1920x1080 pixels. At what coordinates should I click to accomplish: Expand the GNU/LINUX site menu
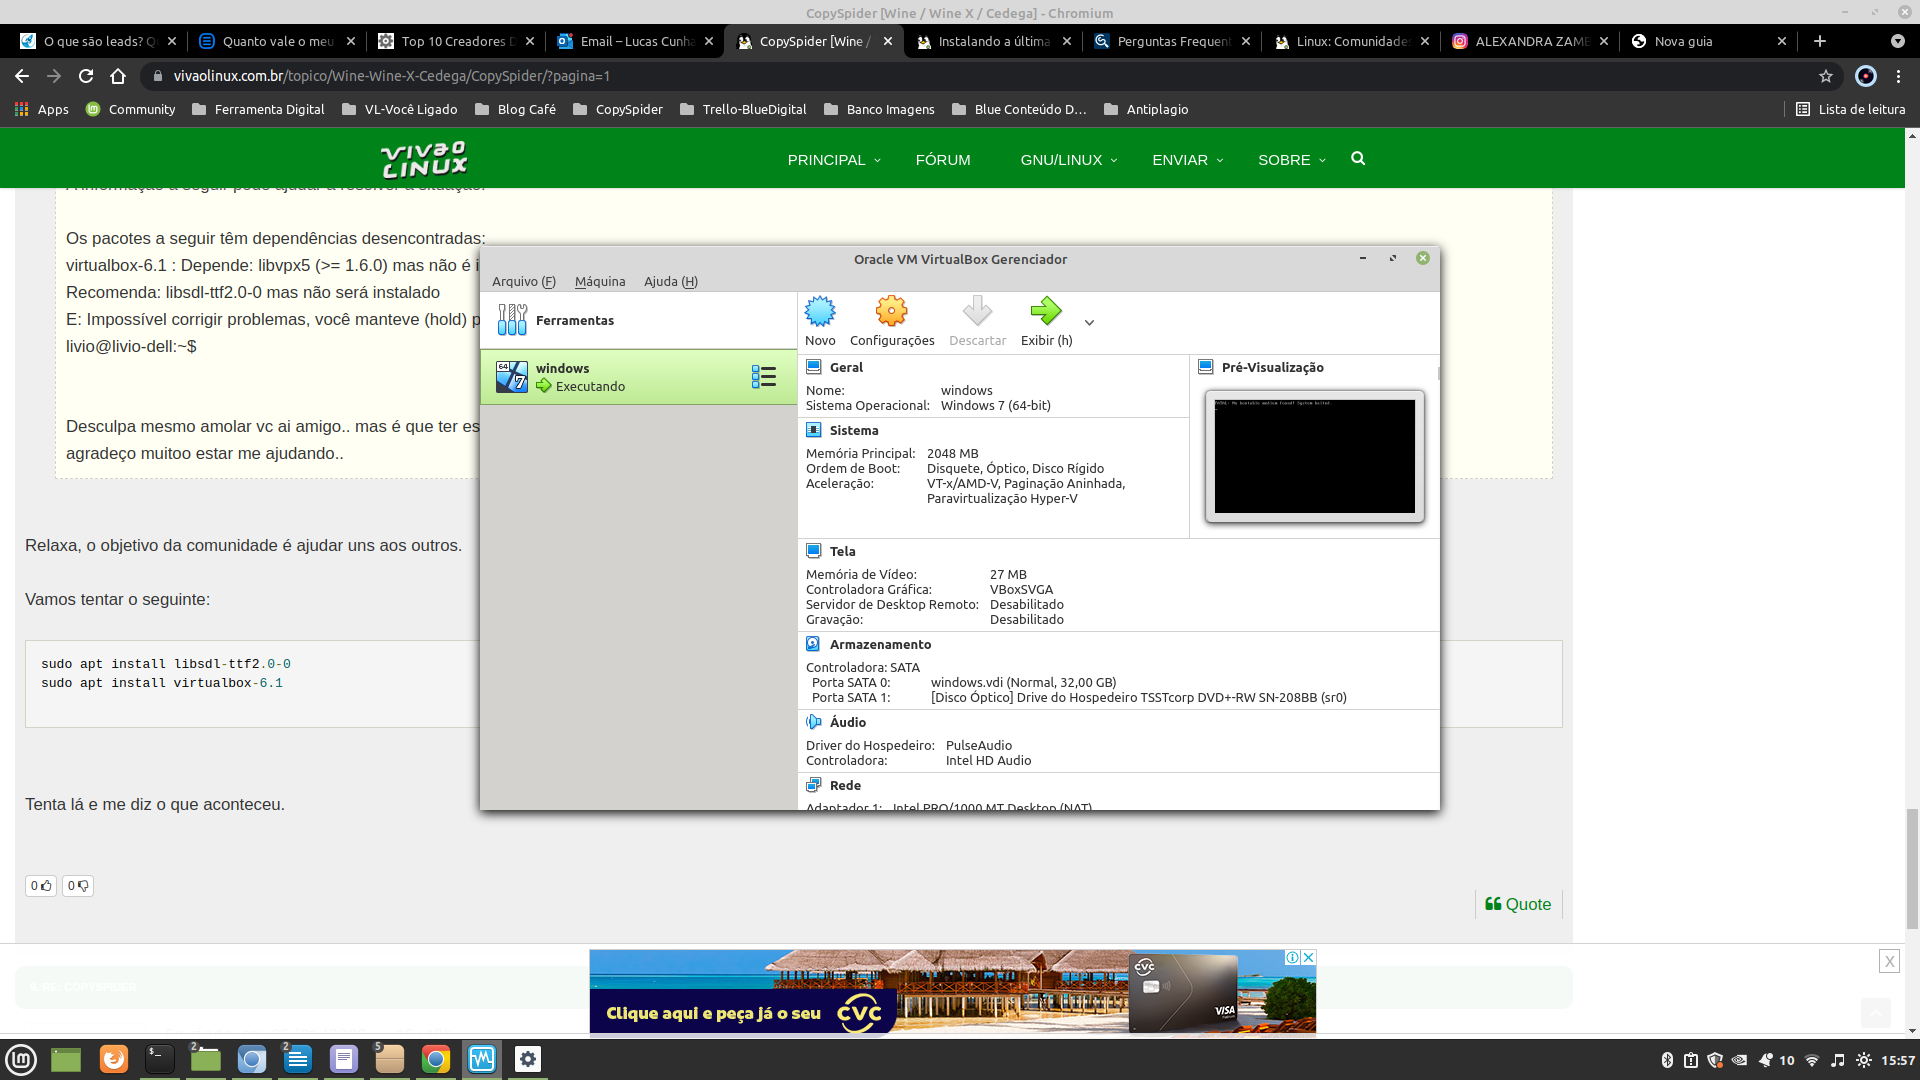point(1069,160)
